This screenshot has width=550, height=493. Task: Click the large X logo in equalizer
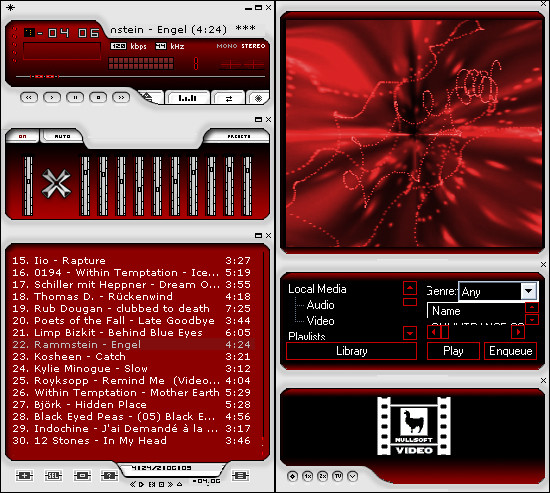(56, 184)
